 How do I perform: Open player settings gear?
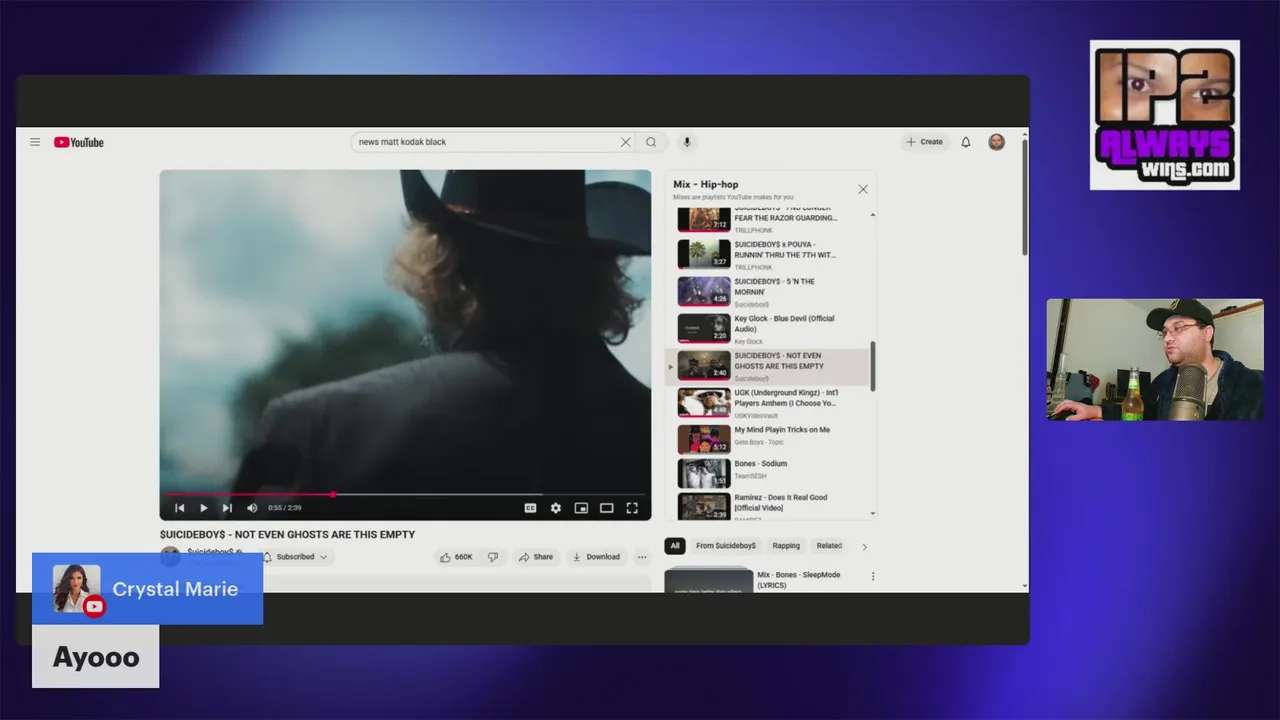(x=556, y=508)
